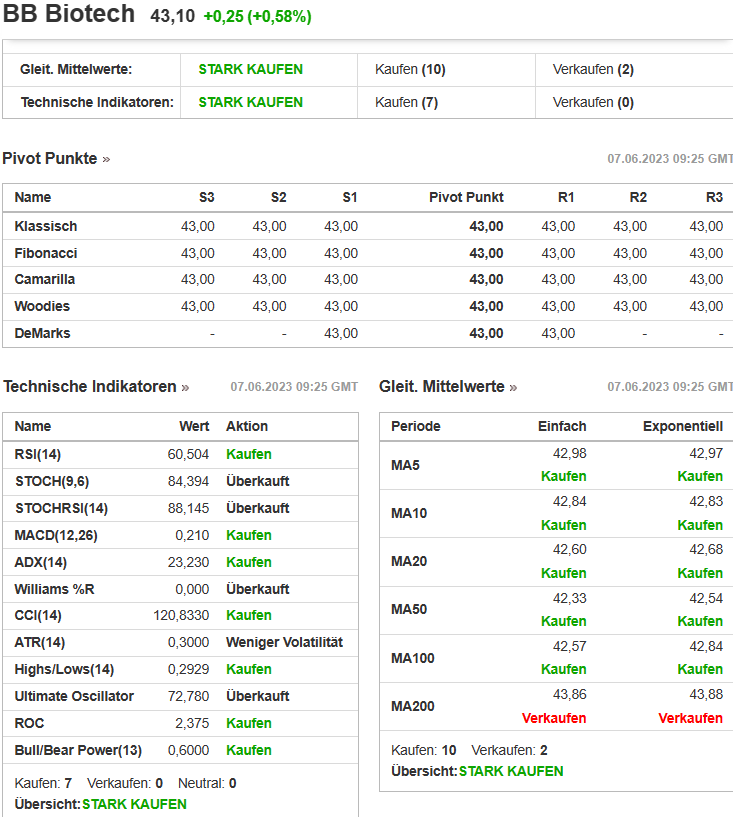Click the Camarilla pivot row label
Screen dimensions: 733x817
tap(45, 279)
